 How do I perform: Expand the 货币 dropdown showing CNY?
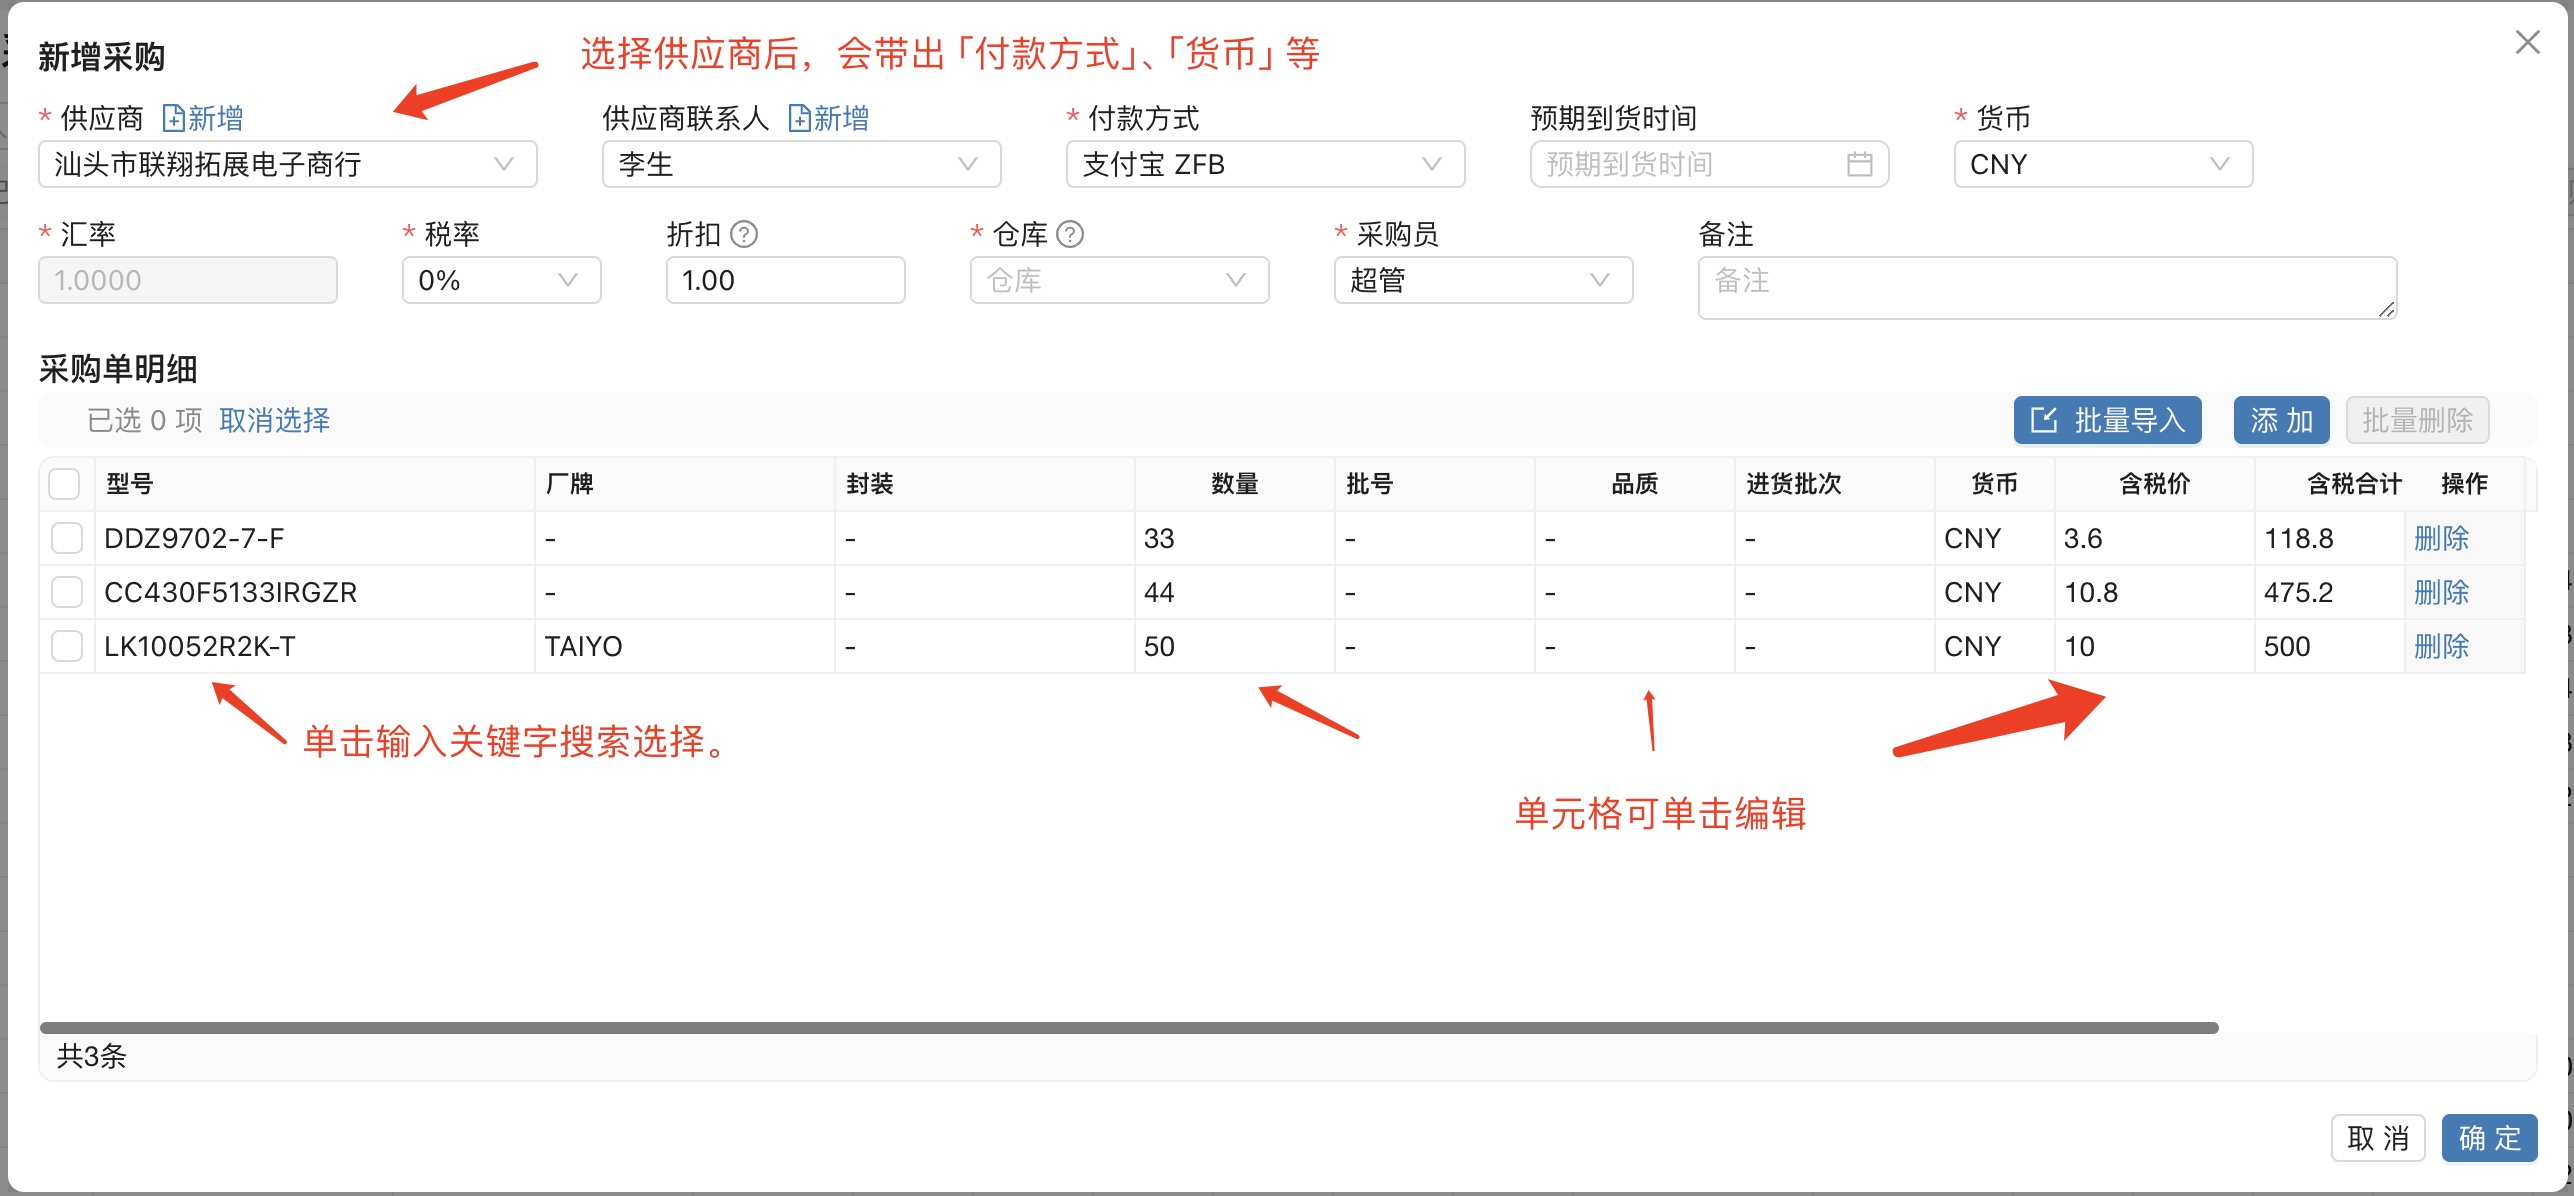tap(2102, 164)
